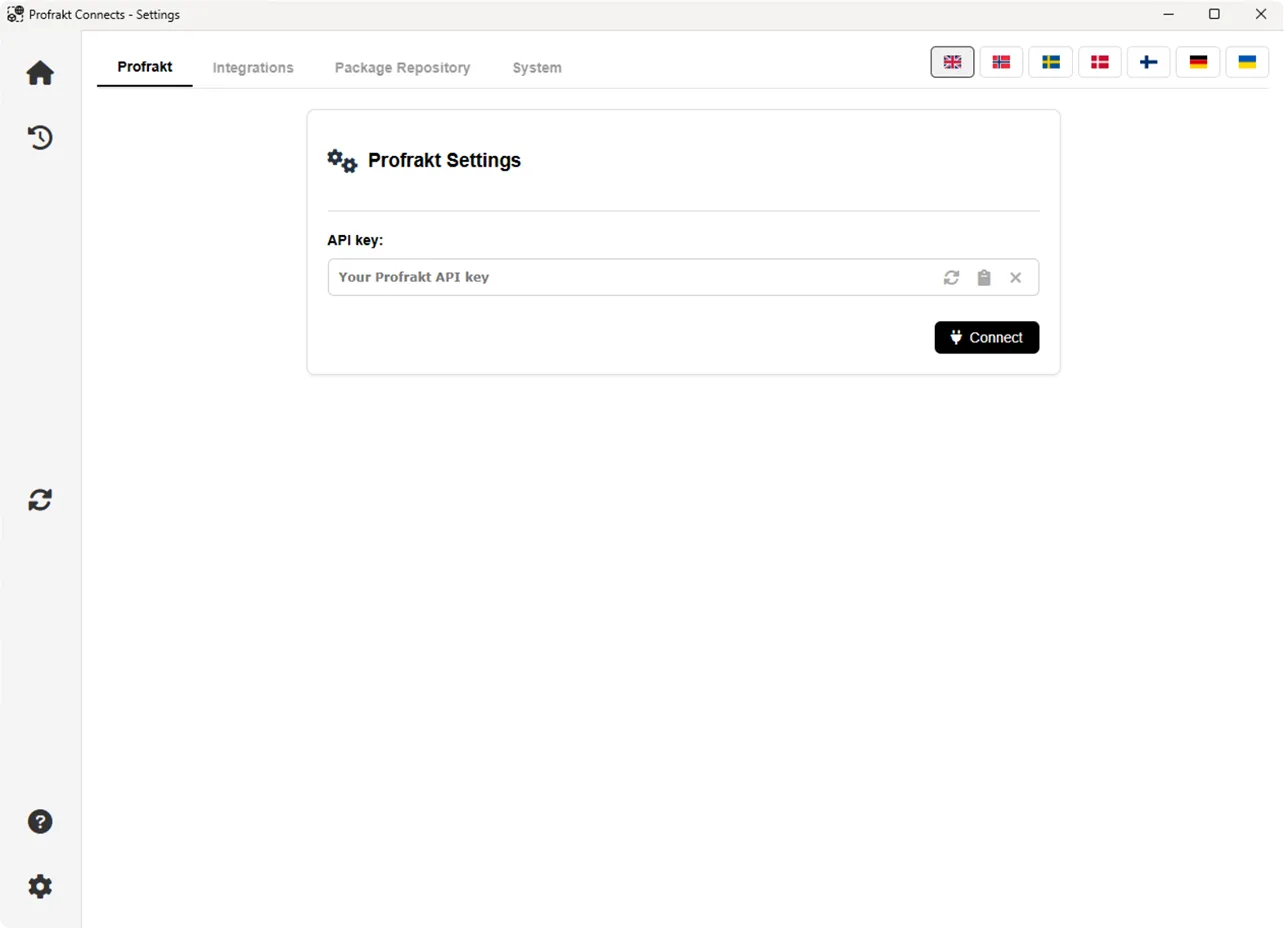Open the Home page from sidebar
This screenshot has height=928, width=1284.
click(40, 73)
